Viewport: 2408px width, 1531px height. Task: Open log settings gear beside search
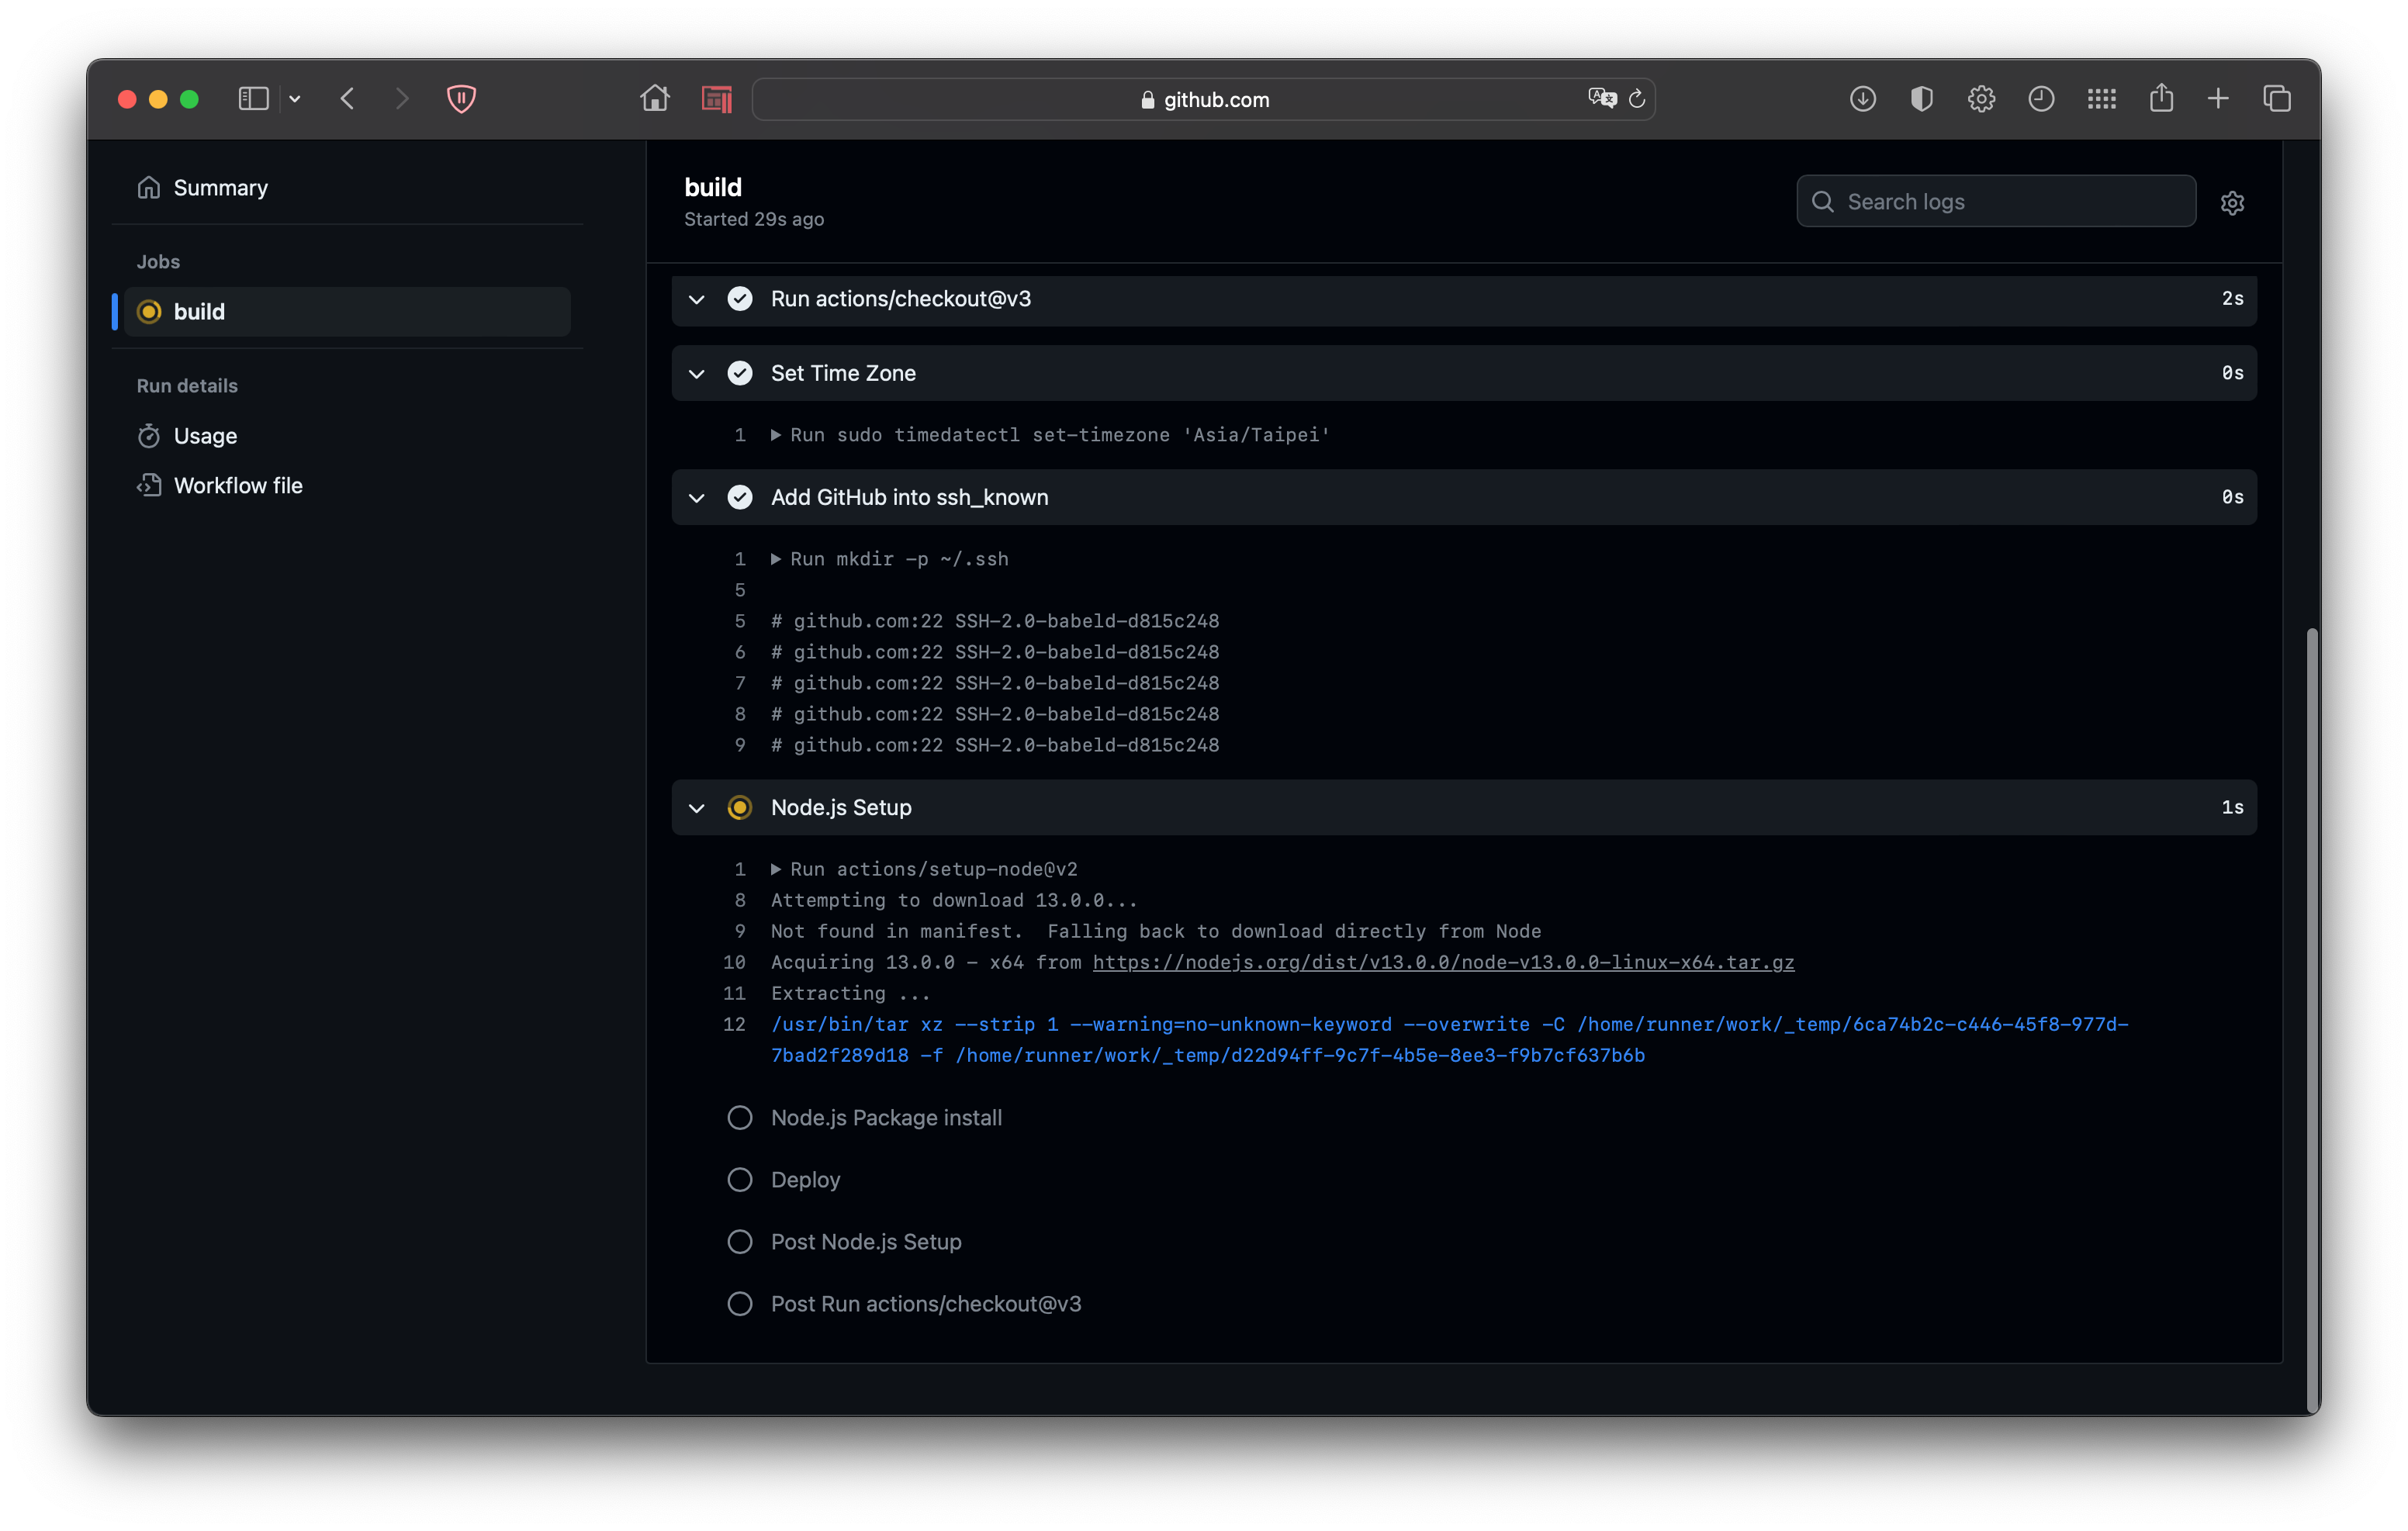(2232, 203)
